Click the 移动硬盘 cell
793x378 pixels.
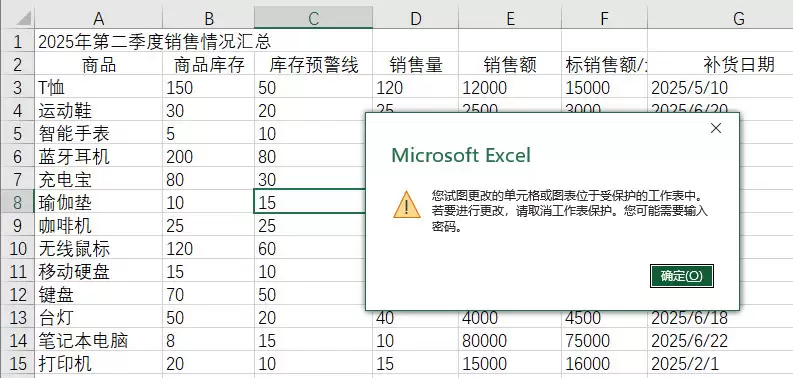tap(99, 272)
